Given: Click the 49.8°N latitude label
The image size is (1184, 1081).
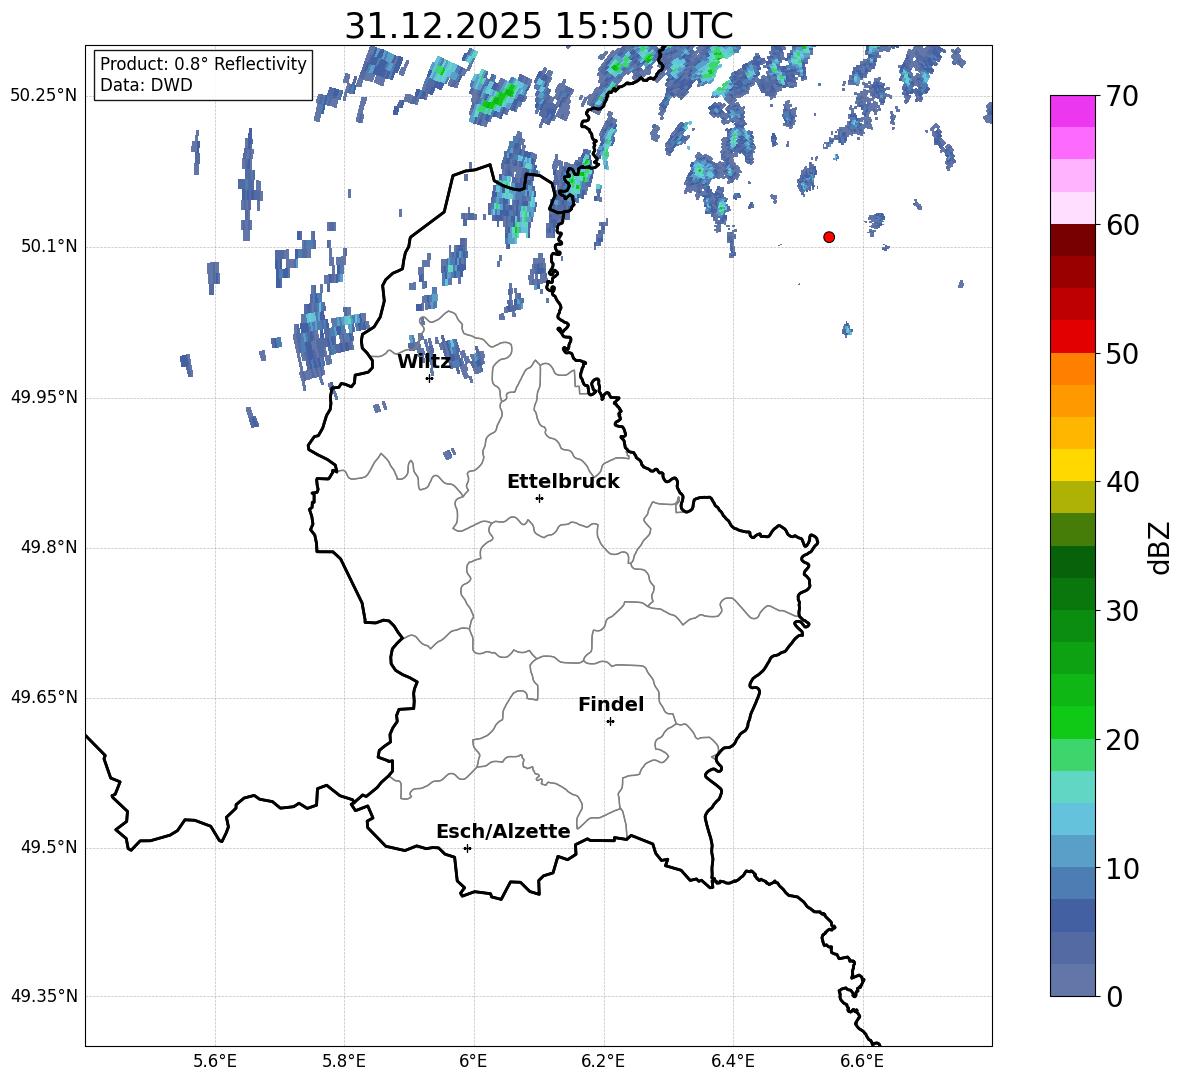Looking at the screenshot, I should pyautogui.click(x=49, y=547).
